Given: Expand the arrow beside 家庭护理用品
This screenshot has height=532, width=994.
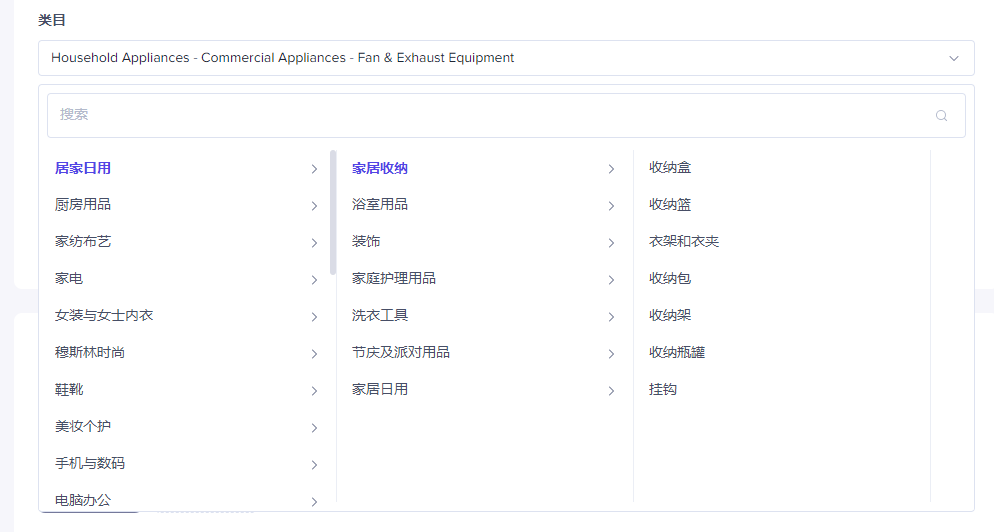Looking at the screenshot, I should [611, 280].
